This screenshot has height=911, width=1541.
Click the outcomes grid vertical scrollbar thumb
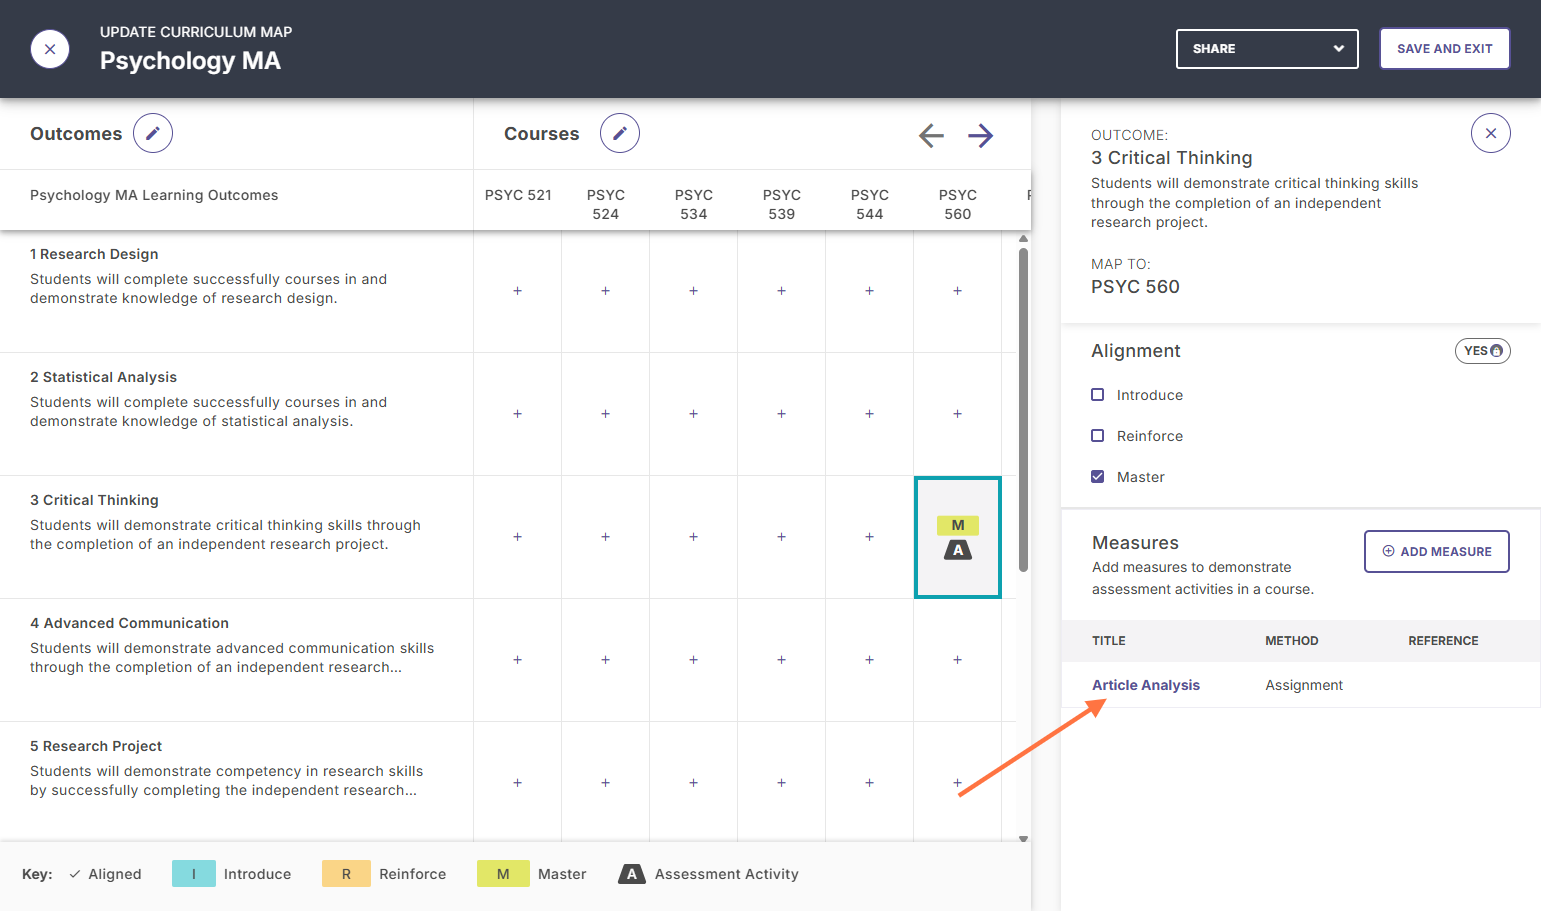(x=1023, y=410)
